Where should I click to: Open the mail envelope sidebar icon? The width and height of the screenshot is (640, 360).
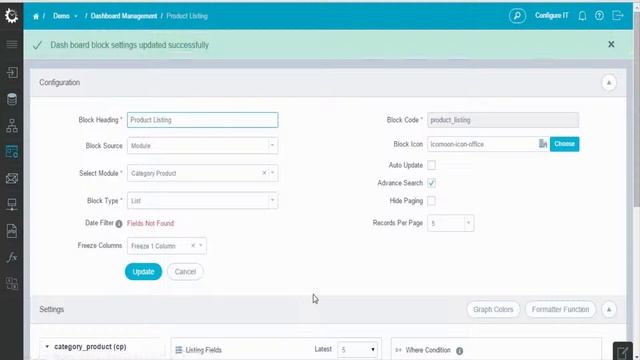12,178
